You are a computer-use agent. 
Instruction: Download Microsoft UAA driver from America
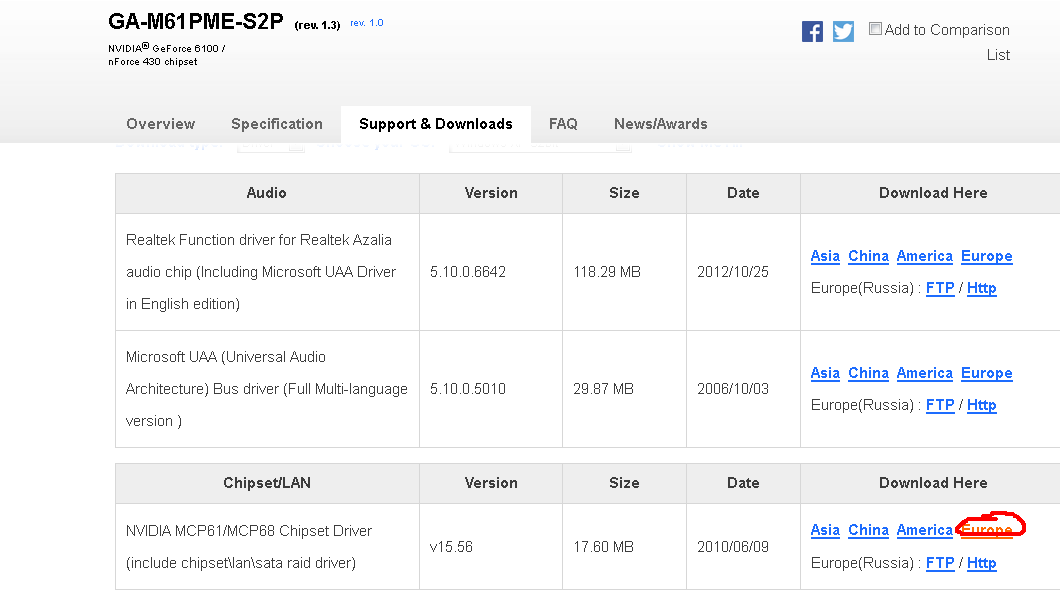point(924,373)
